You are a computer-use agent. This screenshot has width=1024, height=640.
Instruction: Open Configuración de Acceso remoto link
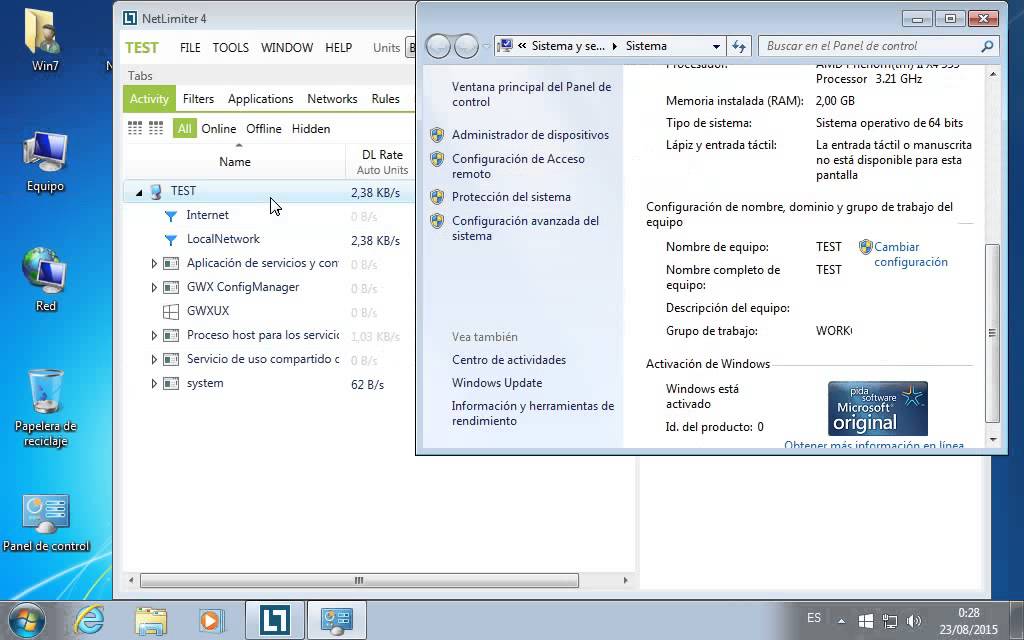click(x=519, y=166)
